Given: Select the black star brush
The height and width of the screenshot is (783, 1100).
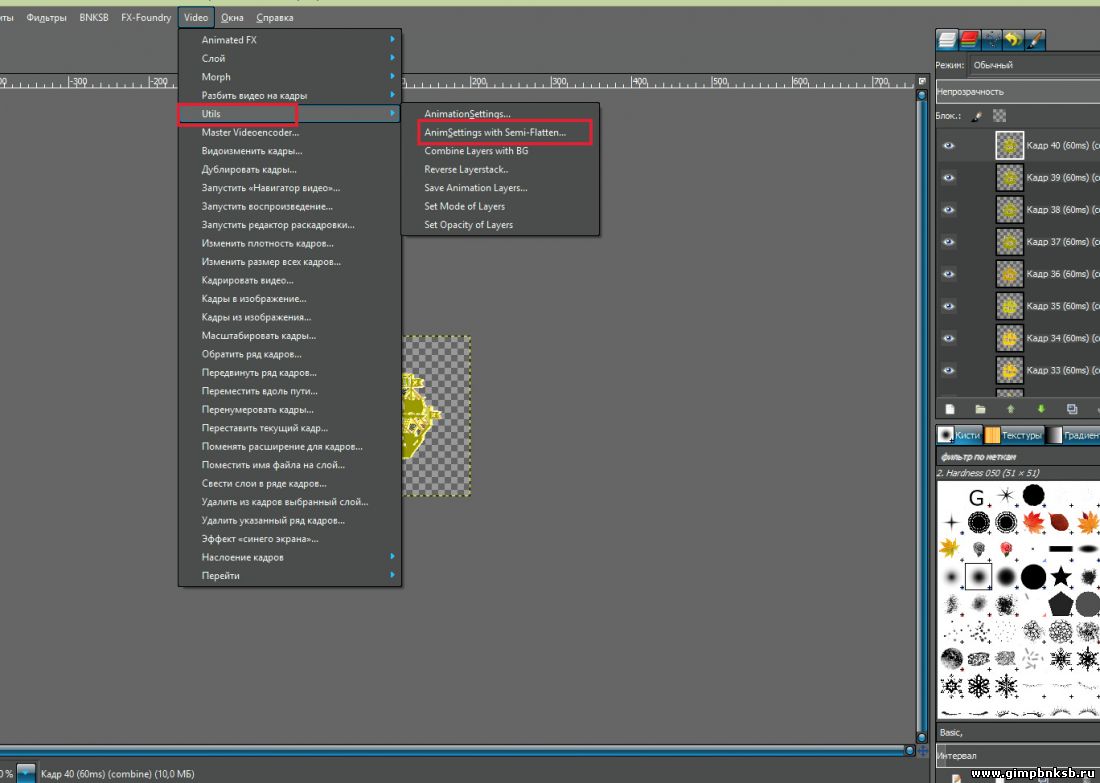Looking at the screenshot, I should (x=1061, y=577).
